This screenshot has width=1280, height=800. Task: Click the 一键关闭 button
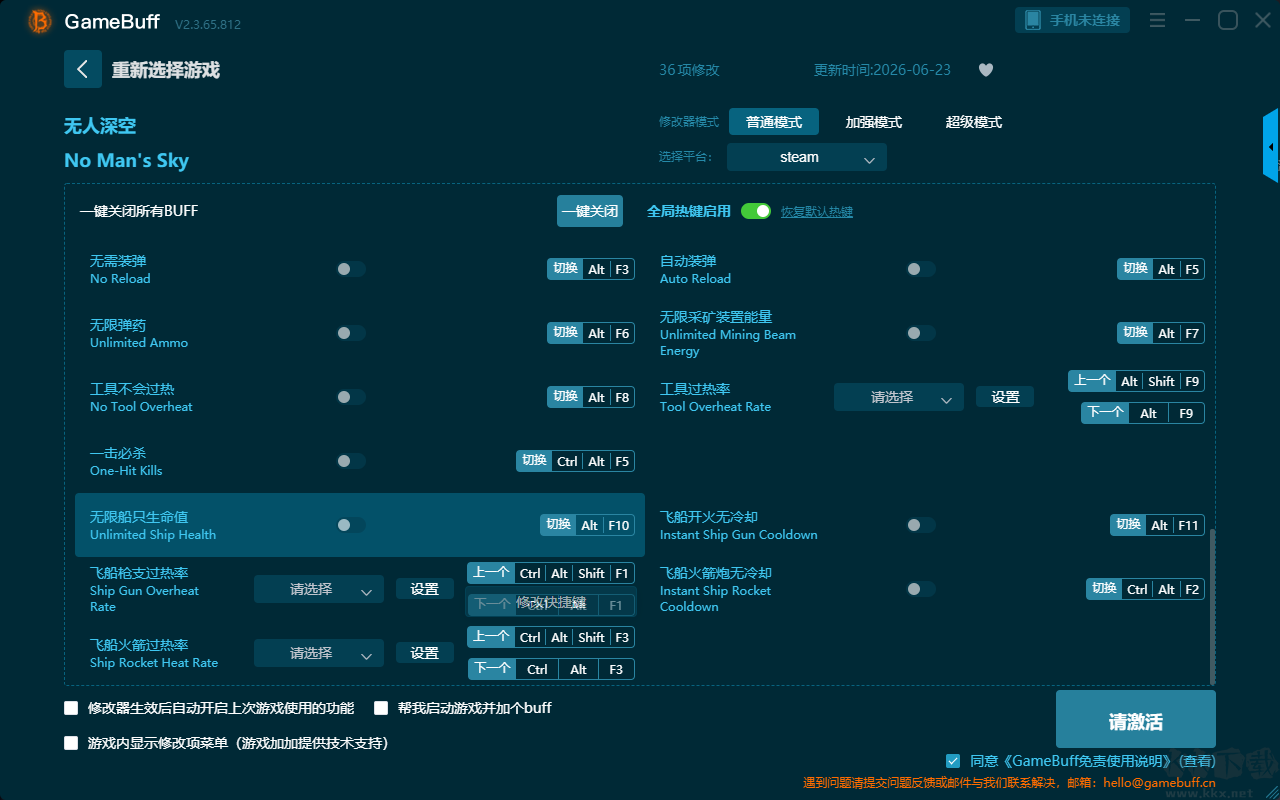(590, 211)
